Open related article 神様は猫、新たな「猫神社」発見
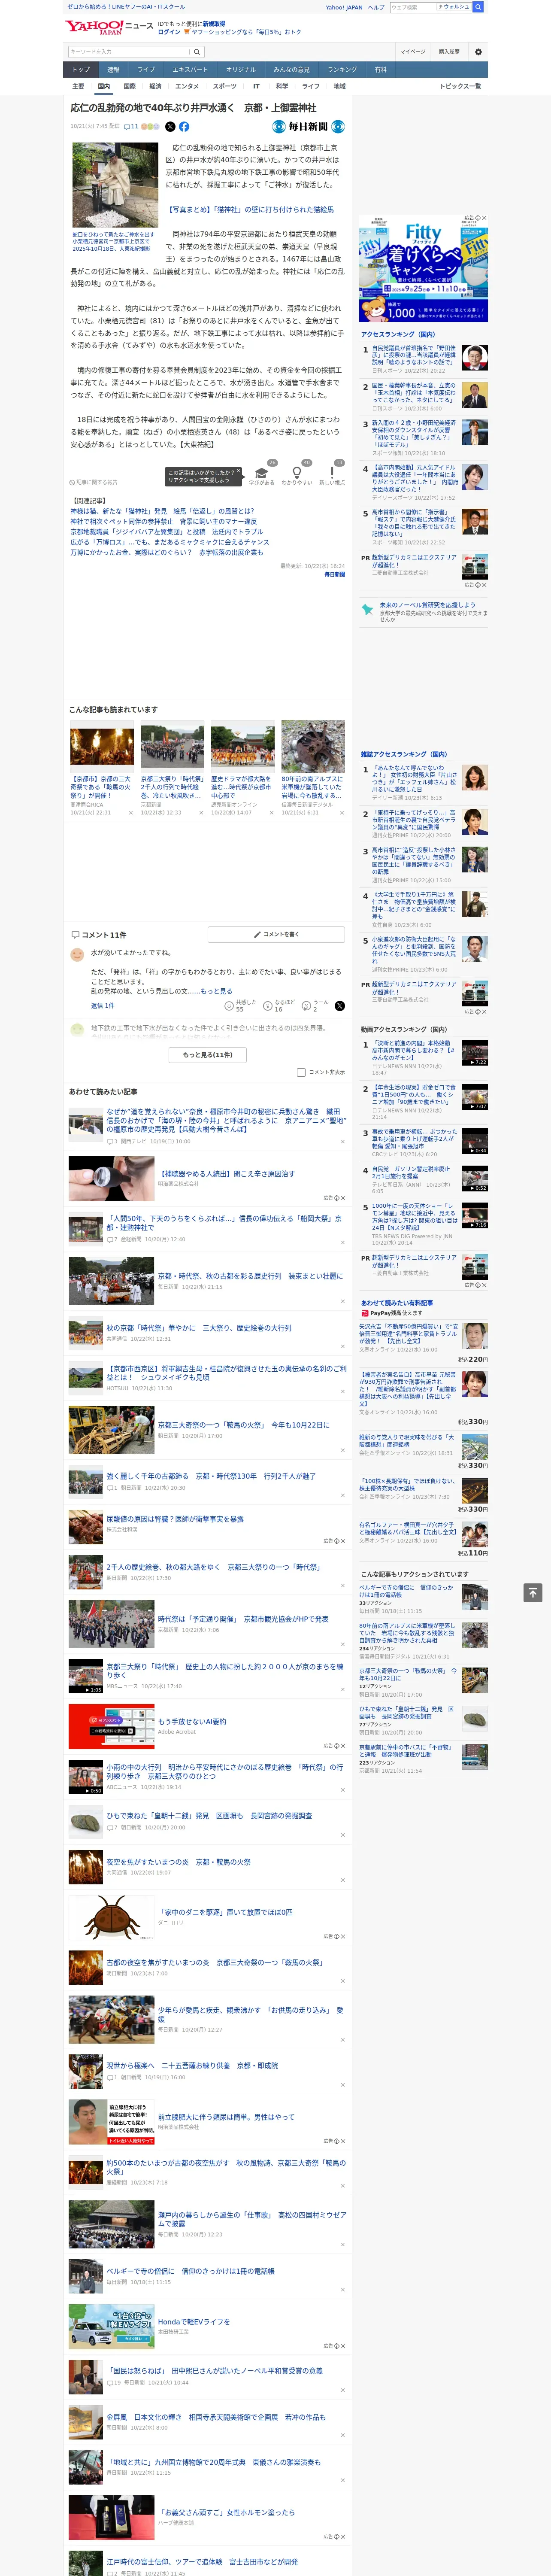The height and width of the screenshot is (2576, 551). 162,511
